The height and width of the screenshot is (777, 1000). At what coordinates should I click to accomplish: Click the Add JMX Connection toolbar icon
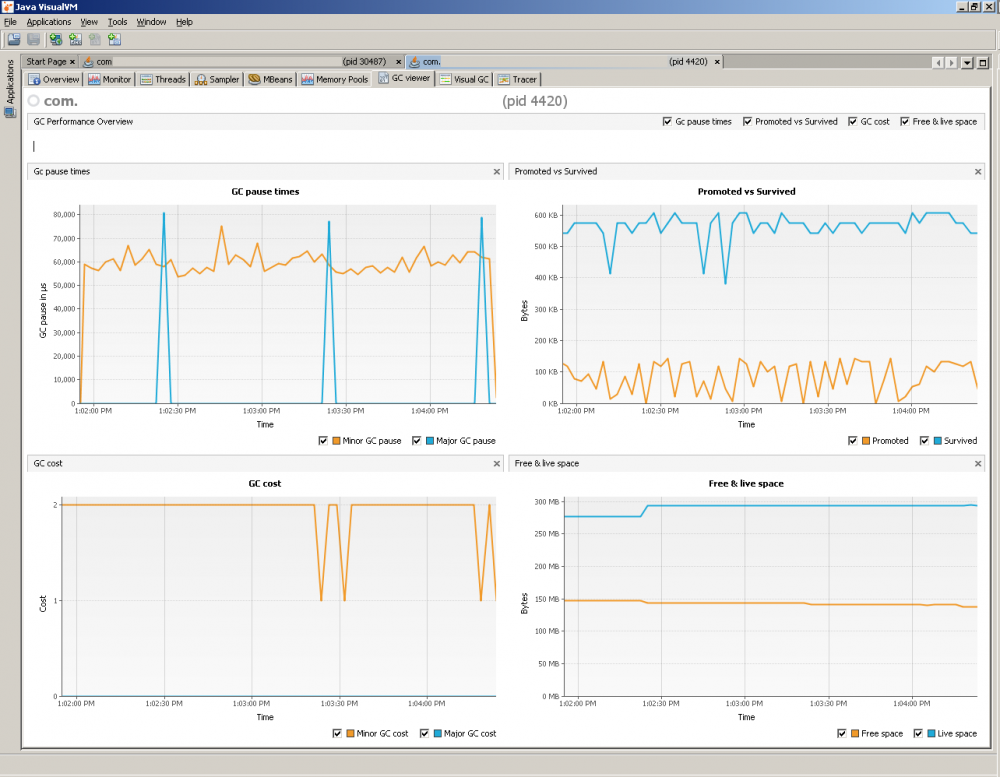point(75,40)
